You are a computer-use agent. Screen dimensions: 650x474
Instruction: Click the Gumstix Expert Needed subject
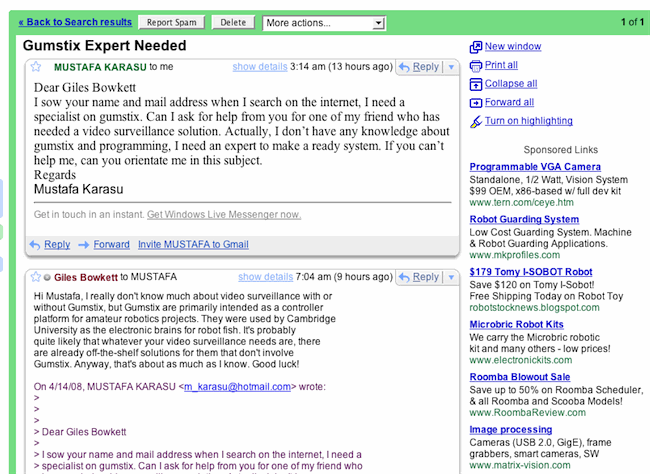click(x=104, y=46)
